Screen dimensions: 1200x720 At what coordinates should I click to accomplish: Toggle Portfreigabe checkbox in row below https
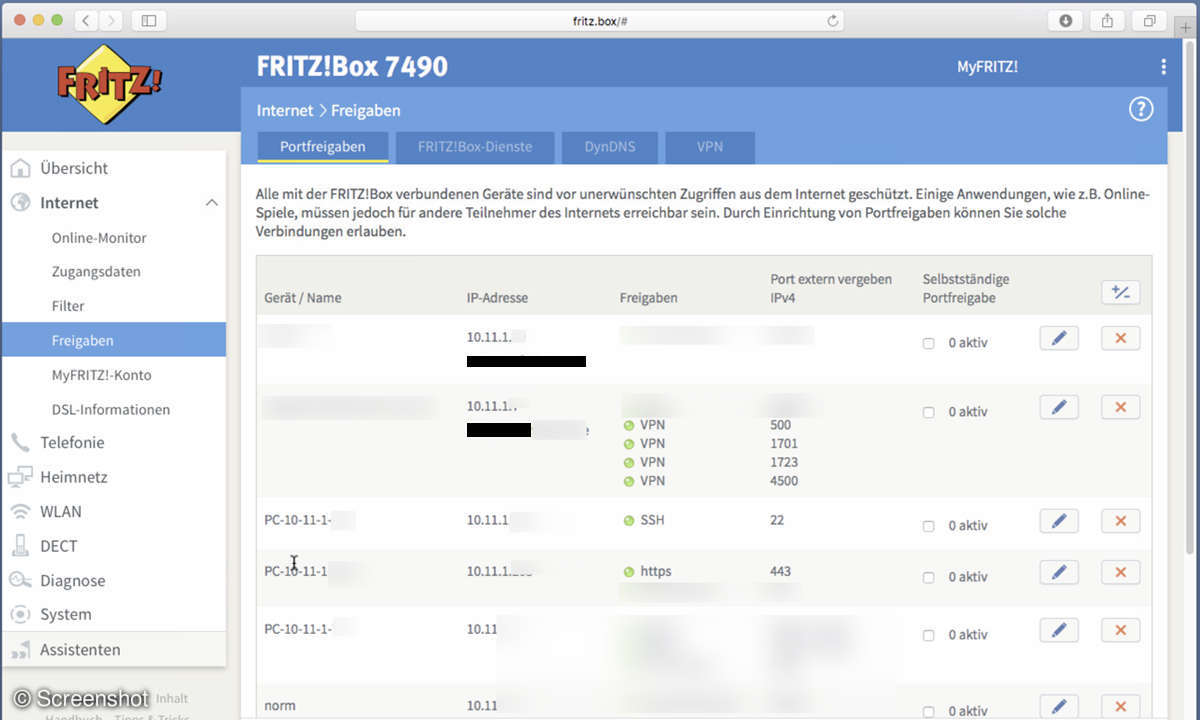pos(928,635)
